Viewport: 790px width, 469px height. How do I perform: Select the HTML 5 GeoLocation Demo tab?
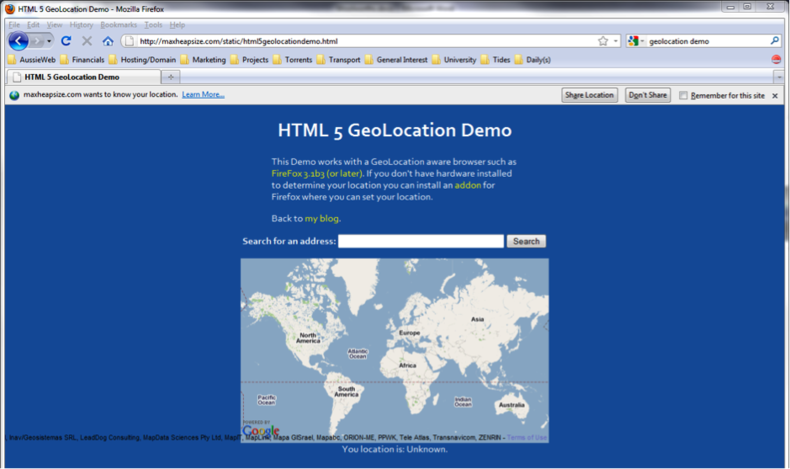click(84, 77)
